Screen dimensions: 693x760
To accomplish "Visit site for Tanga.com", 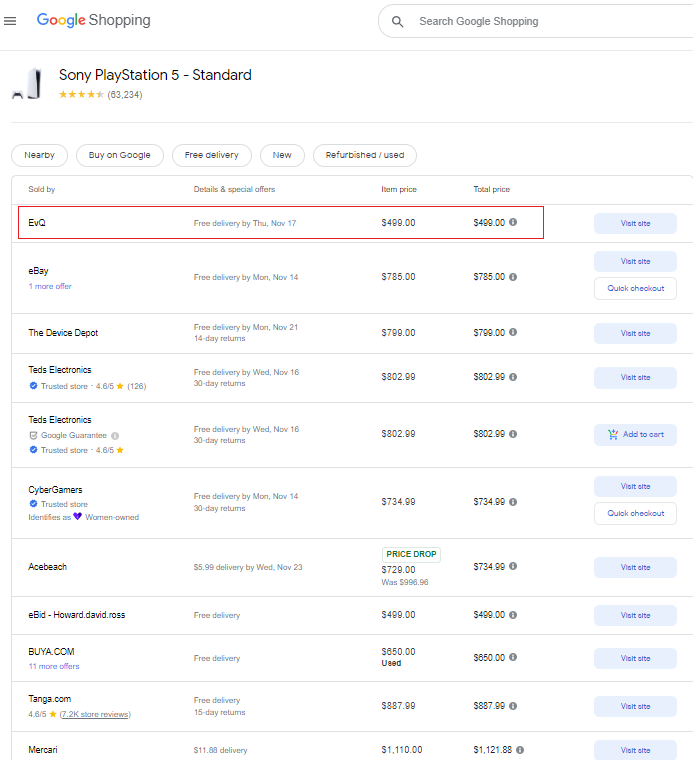I will [x=635, y=707].
